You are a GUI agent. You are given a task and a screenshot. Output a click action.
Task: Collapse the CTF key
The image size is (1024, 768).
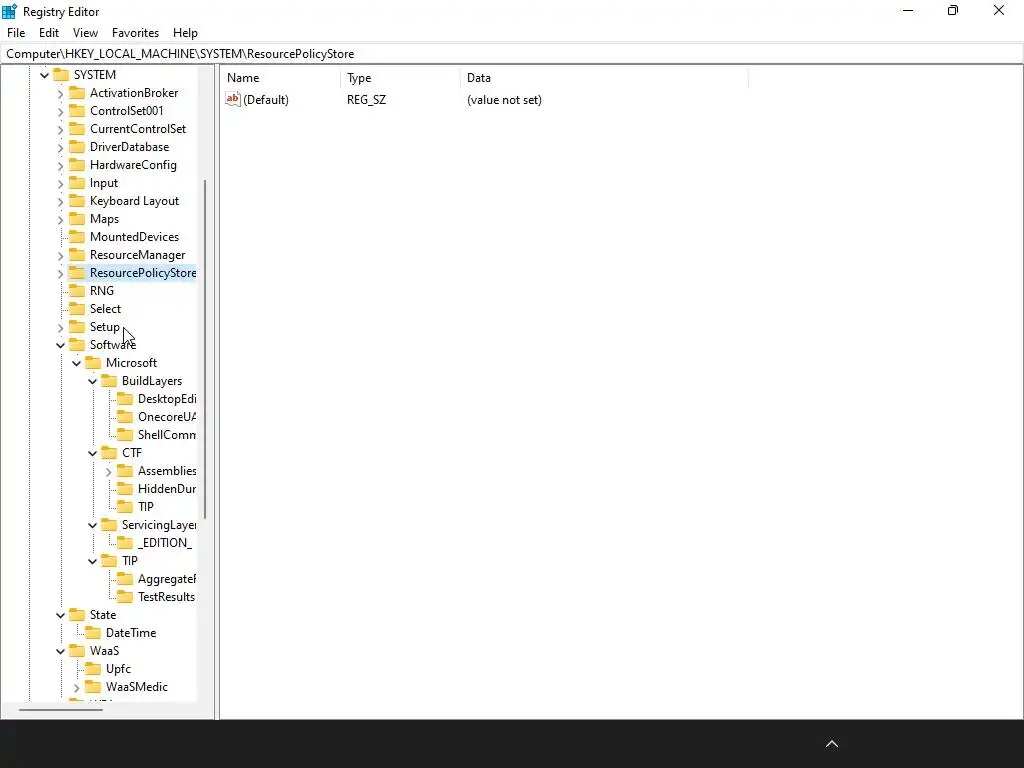click(92, 453)
